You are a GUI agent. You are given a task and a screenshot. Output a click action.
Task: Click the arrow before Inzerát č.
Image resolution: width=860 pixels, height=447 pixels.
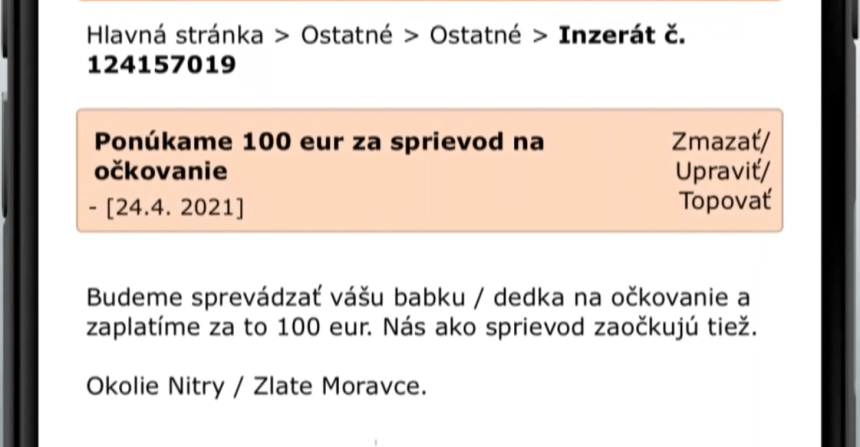point(540,35)
